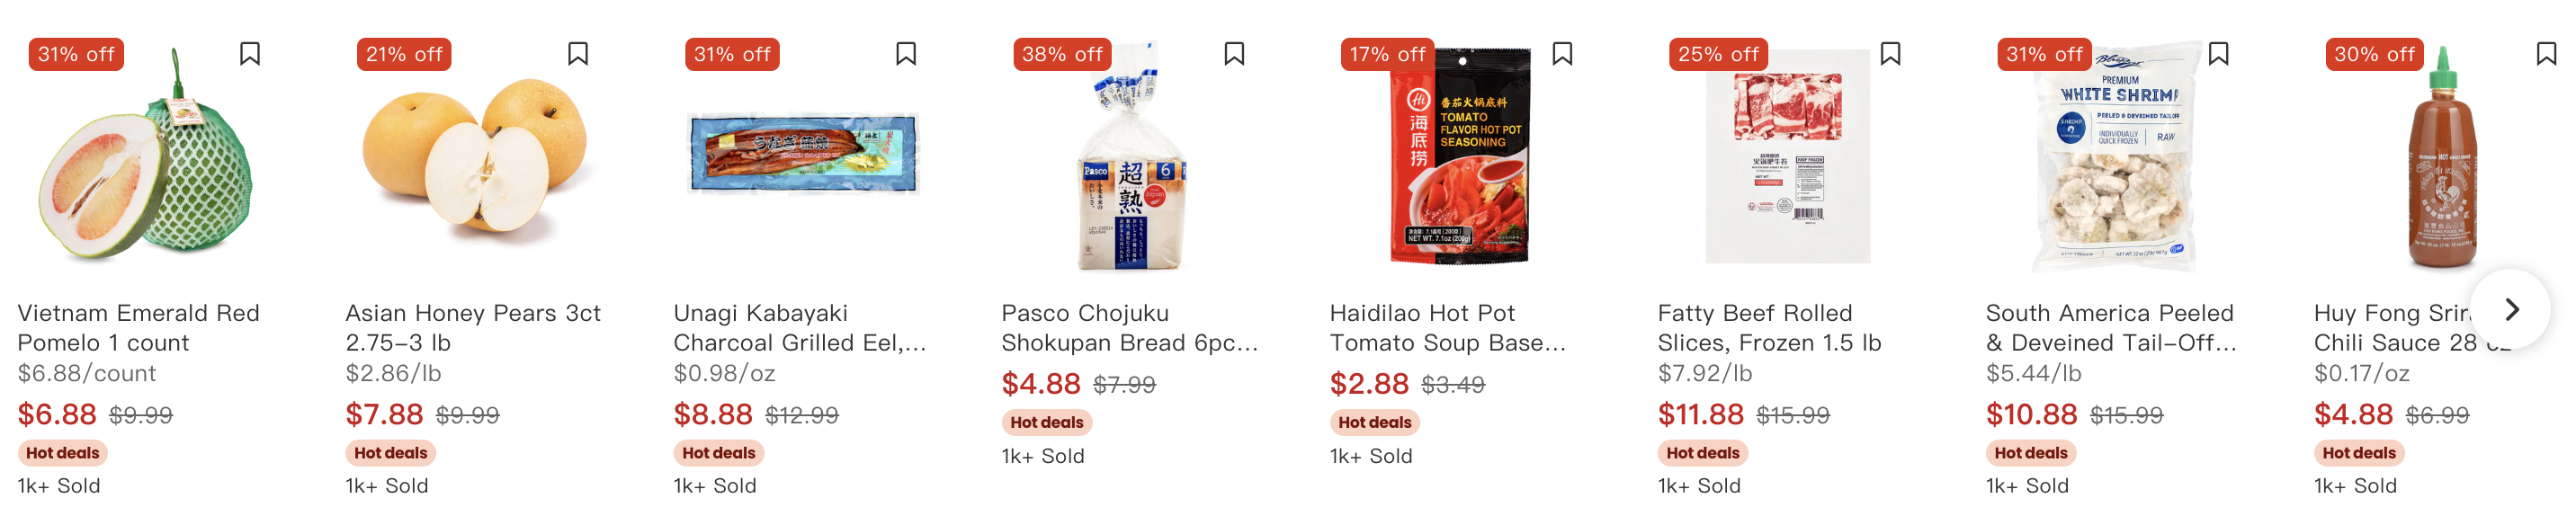Screen dimensions: 2576x516
Task: Open Haidilao Hot Pot Tomato Soup link
Action: click(x=1447, y=328)
